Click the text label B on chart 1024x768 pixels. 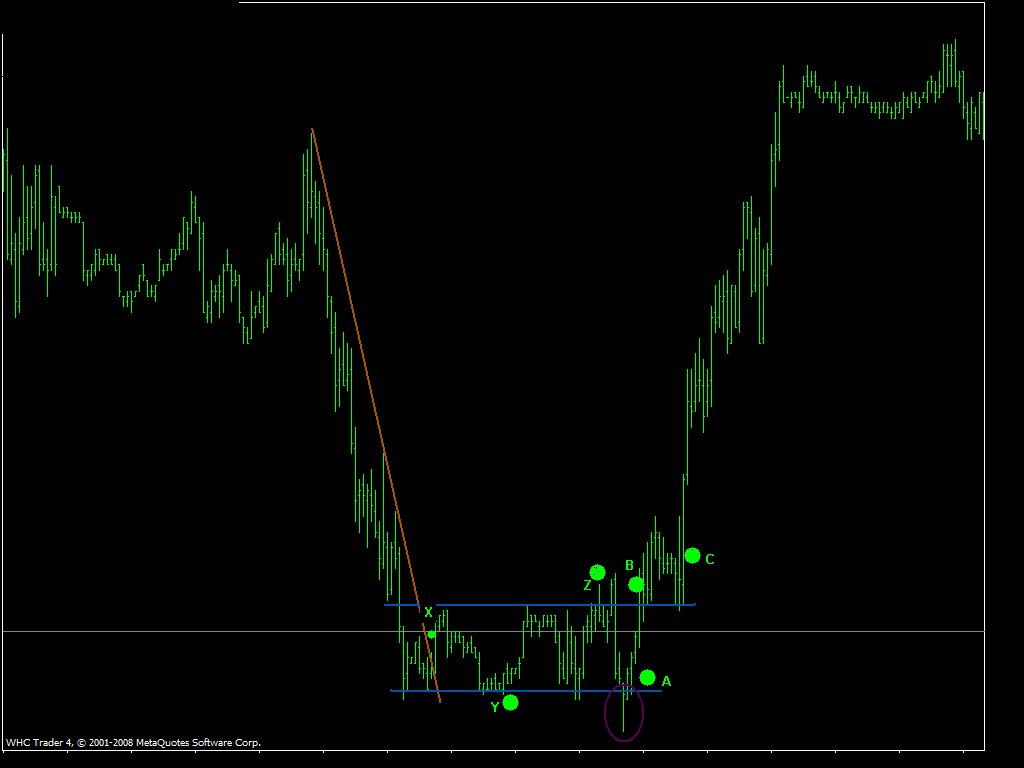pos(630,566)
